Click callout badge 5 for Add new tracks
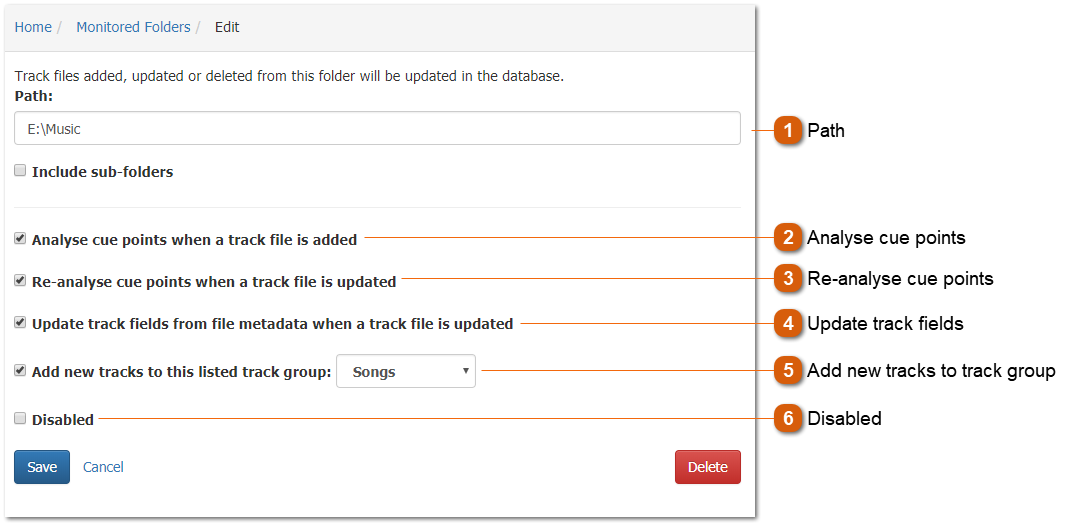Screen dimensions: 1072x526 click(x=789, y=371)
